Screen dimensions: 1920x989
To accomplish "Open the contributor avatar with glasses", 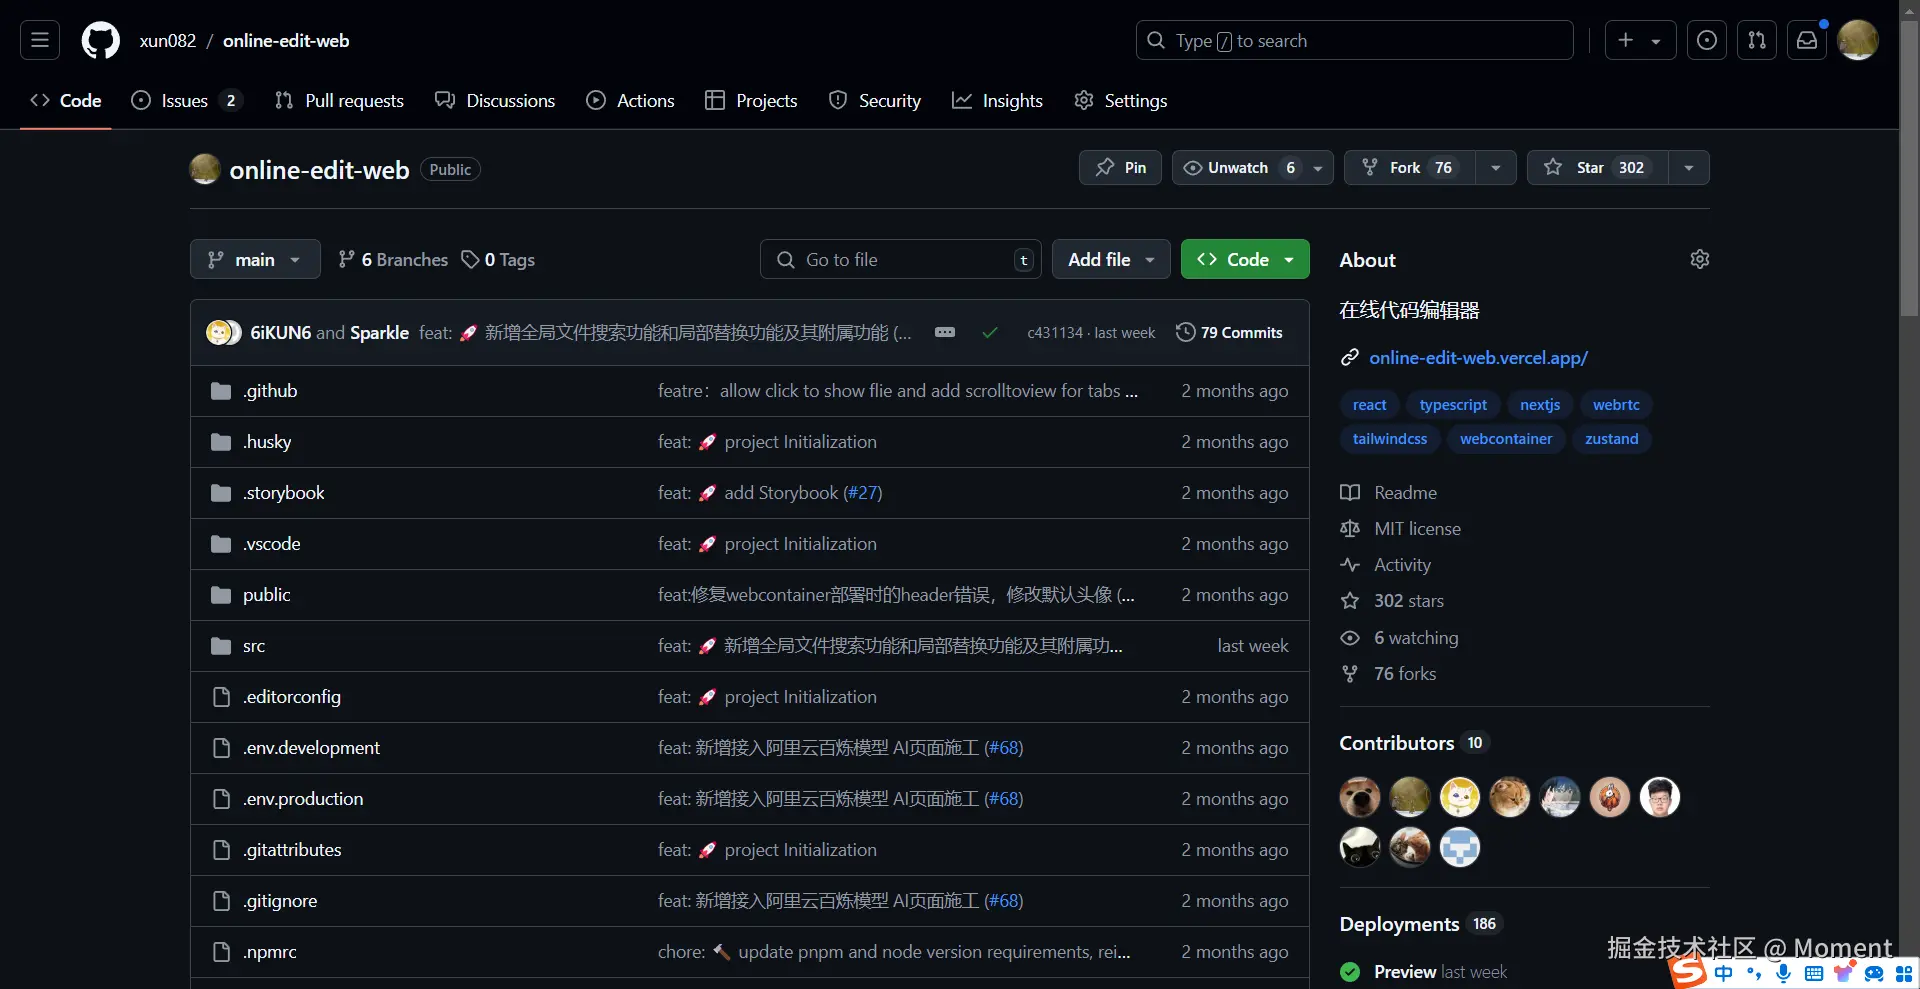I will (x=1660, y=797).
